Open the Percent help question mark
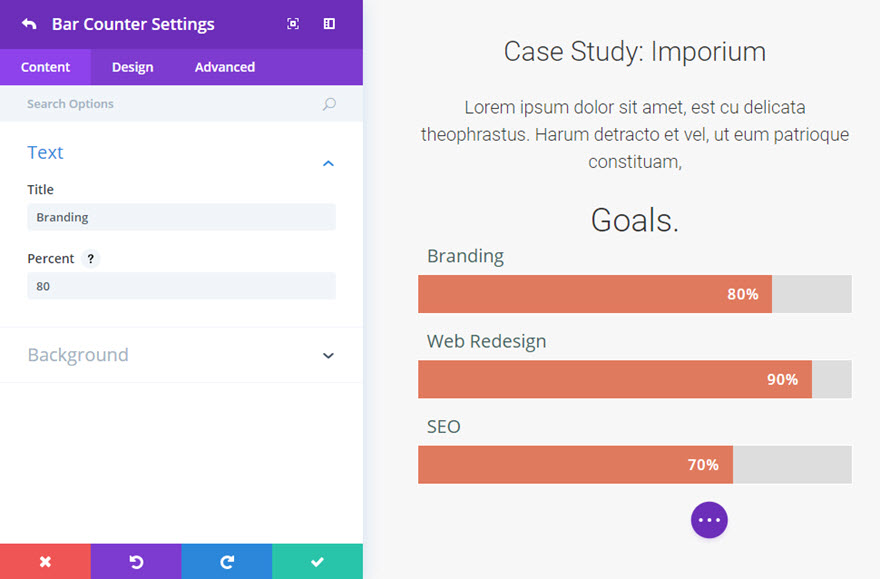The height and width of the screenshot is (579, 880). [90, 259]
